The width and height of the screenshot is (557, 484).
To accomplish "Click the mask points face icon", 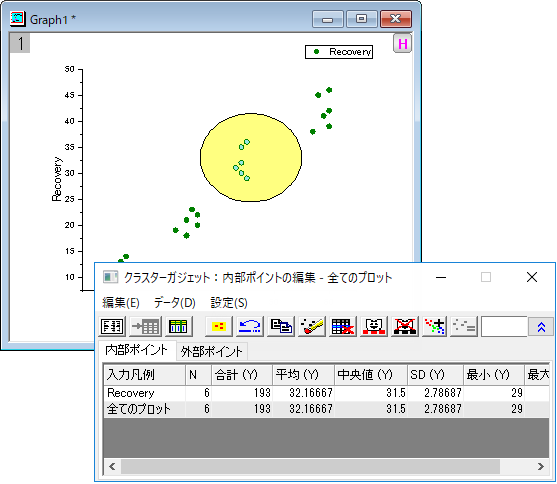I will tap(373, 326).
